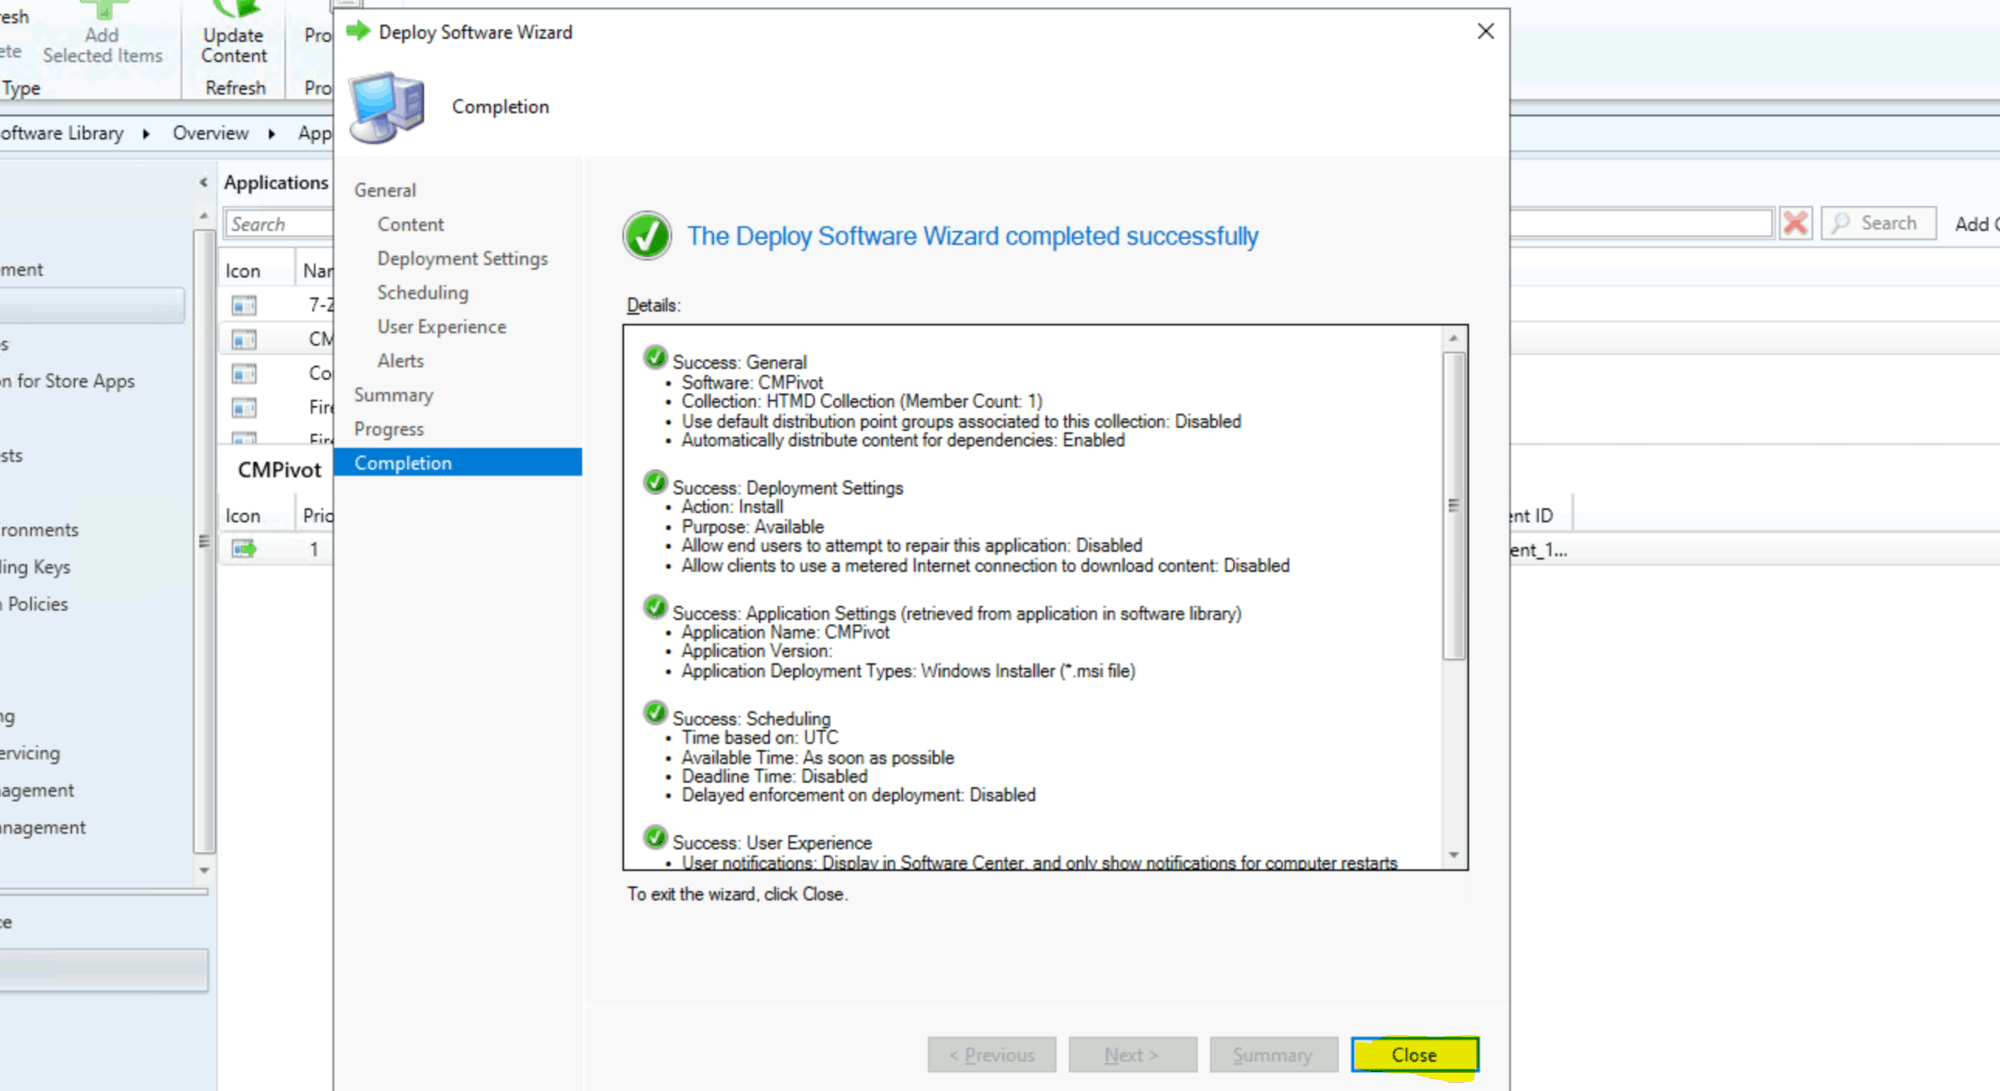Screen dimensions: 2000x1091
Task: Click the Details scrollbar thumb
Action: tap(1453, 505)
